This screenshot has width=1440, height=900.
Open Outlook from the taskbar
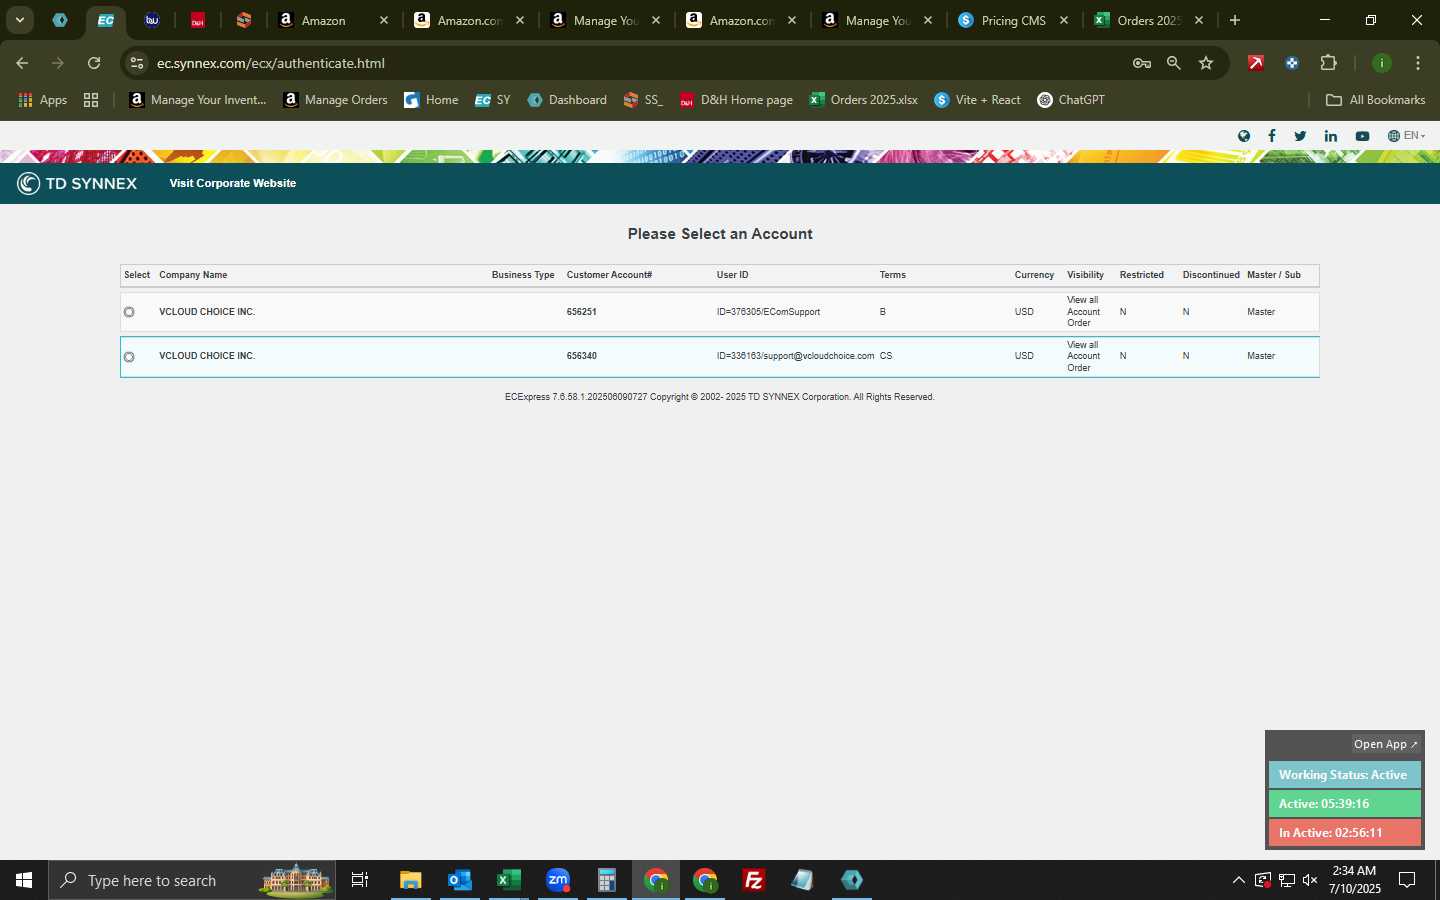(459, 880)
